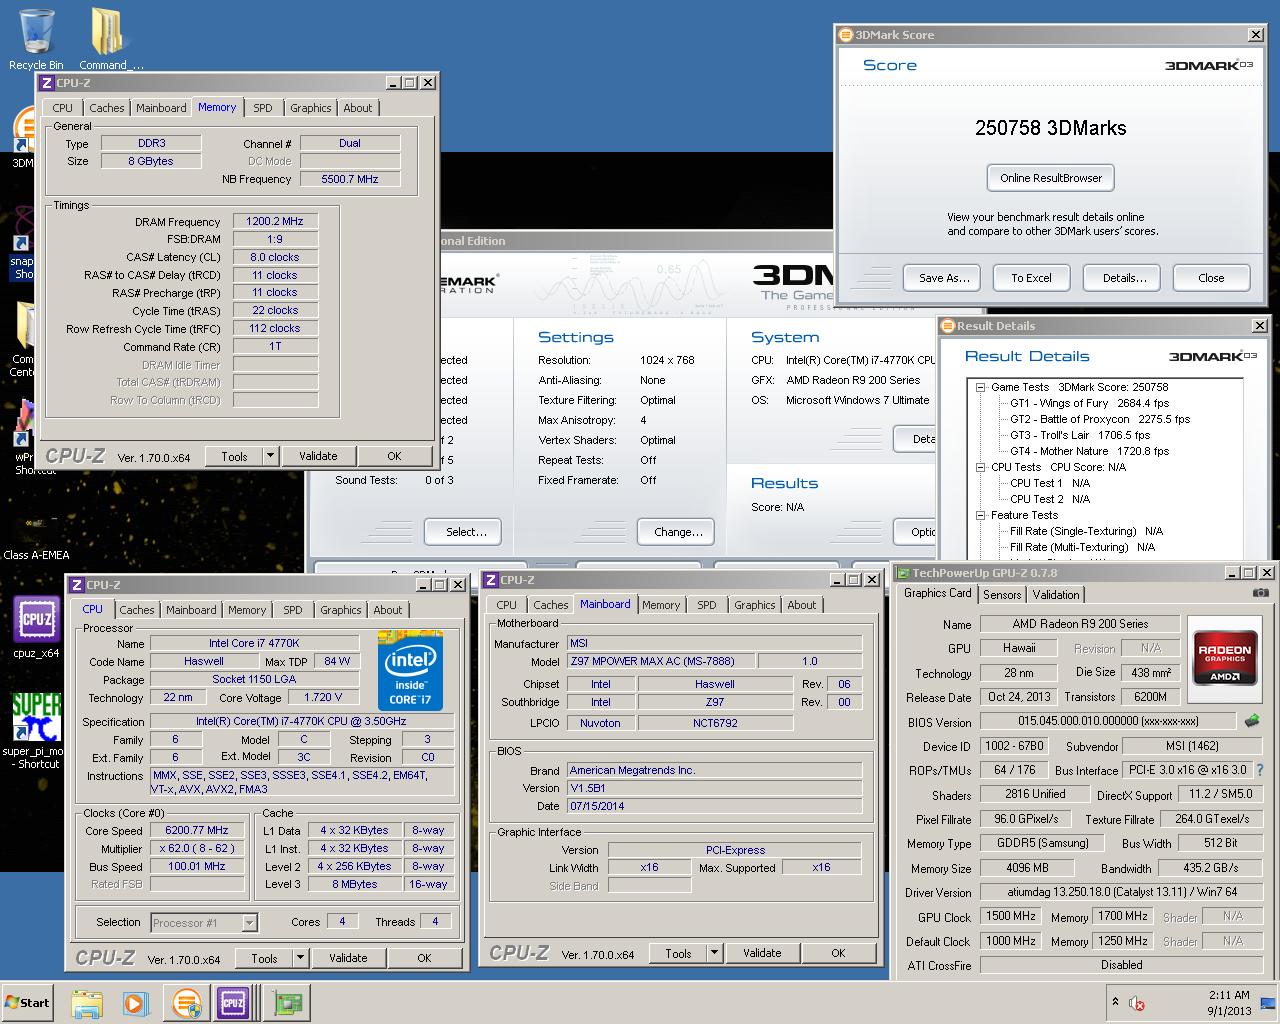
Task: Open Tools dropdown arrow in Intel CPU window
Action: point(300,958)
